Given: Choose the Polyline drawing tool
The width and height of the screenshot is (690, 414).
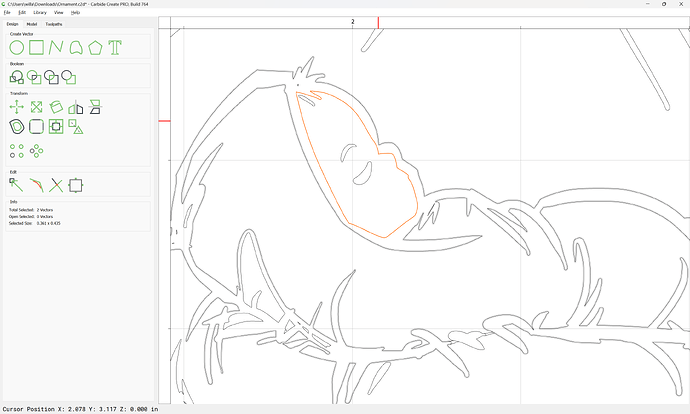Looking at the screenshot, I should [x=56, y=48].
